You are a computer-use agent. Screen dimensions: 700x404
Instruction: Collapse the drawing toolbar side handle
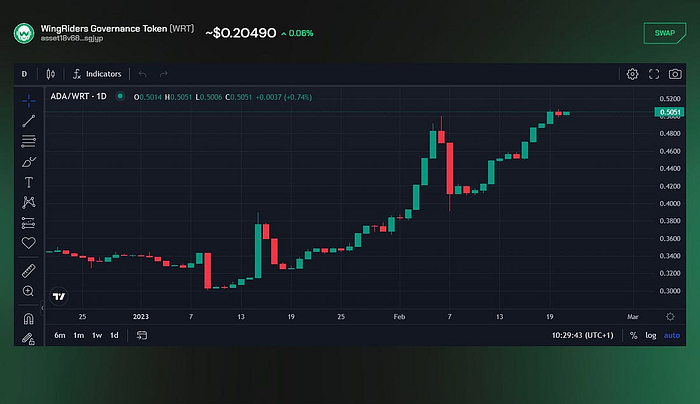42,308
